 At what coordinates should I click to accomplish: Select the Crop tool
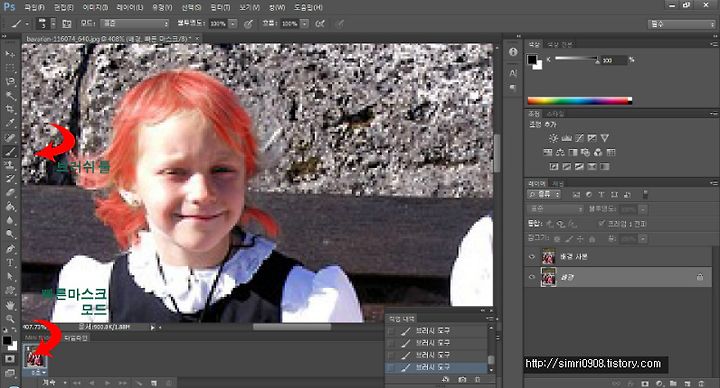(10, 109)
